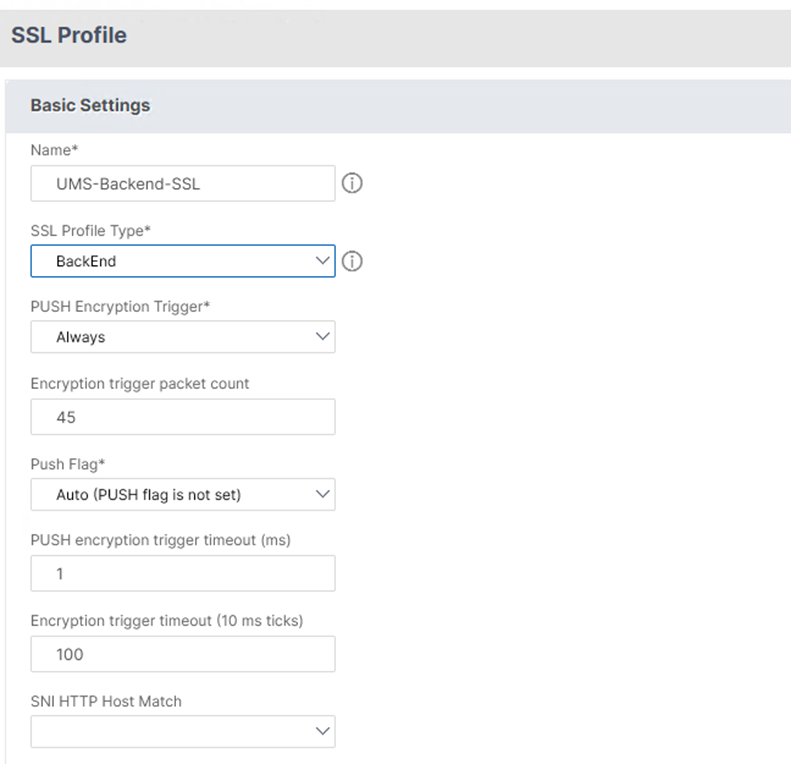Click the Encryption trigger timeout (10 ms ticks) label
The image size is (791, 764).
166,621
